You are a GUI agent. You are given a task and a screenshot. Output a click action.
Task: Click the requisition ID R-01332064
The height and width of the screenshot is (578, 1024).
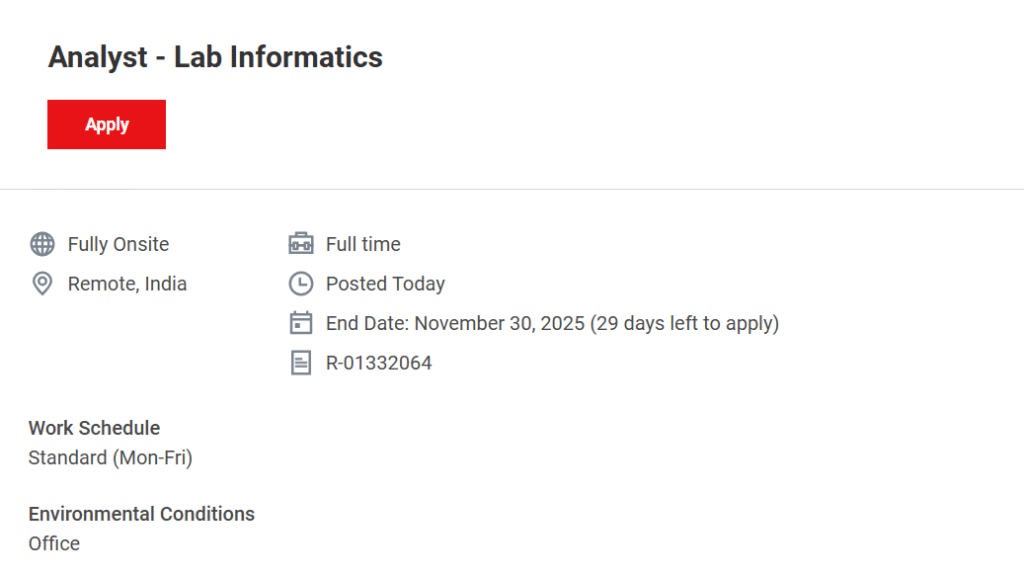coord(379,363)
